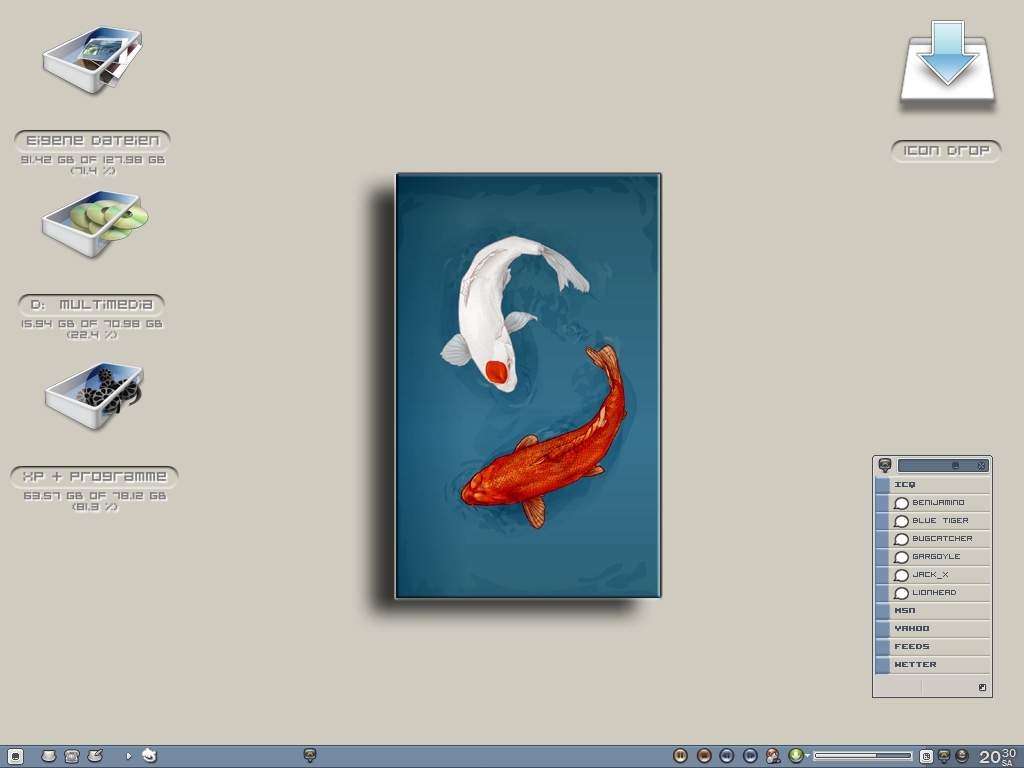Skip to previous track in taskbar player
1024x768 pixels.
(727, 756)
